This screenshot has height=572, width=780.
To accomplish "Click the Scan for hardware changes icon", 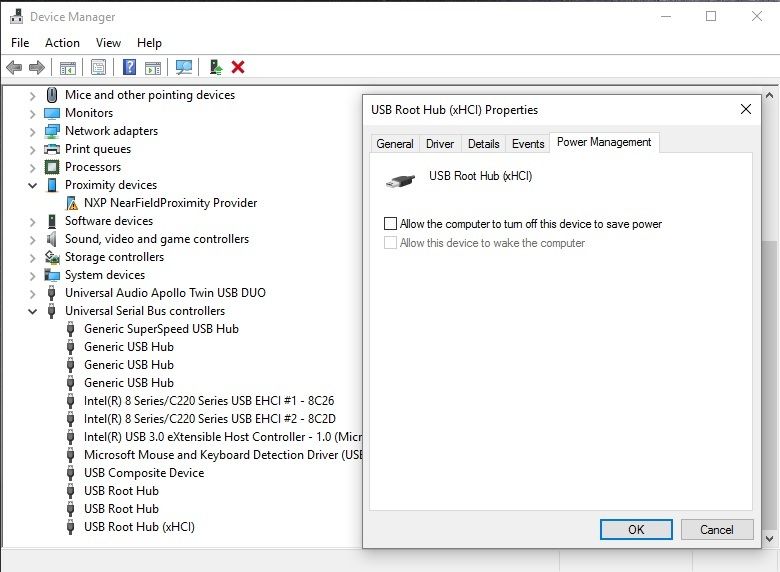I will (x=184, y=67).
